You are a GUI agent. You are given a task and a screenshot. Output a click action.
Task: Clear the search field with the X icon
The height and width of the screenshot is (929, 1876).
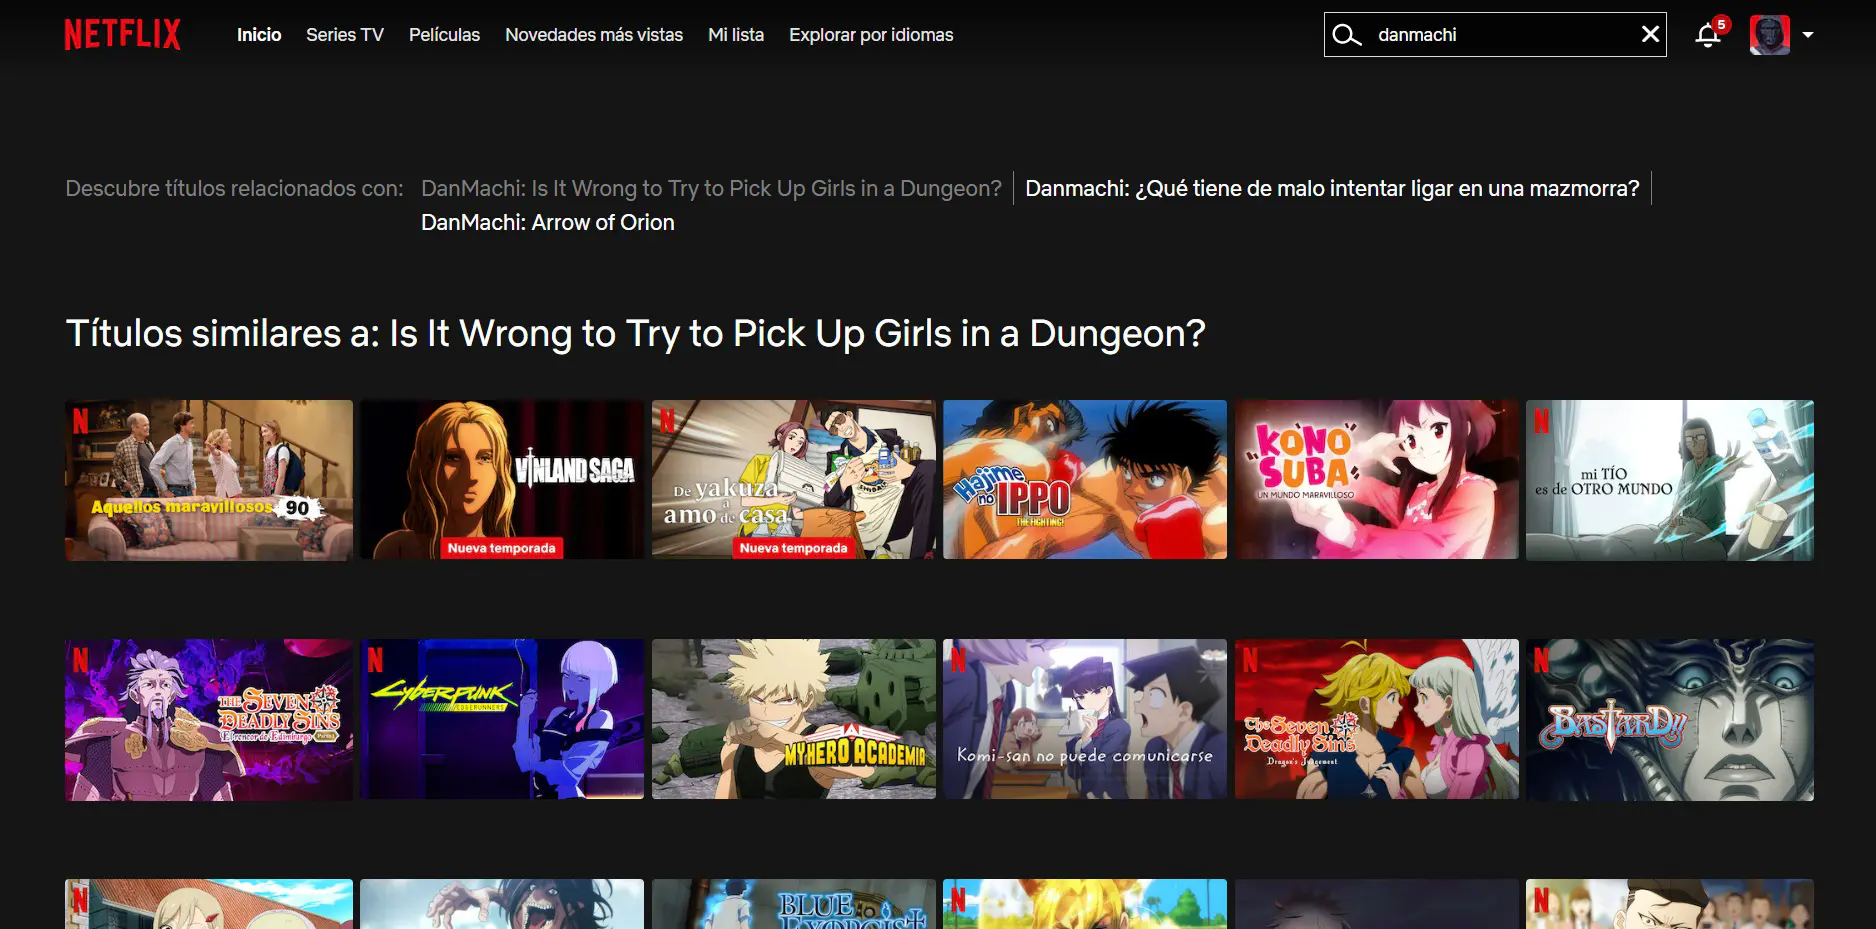click(1650, 35)
